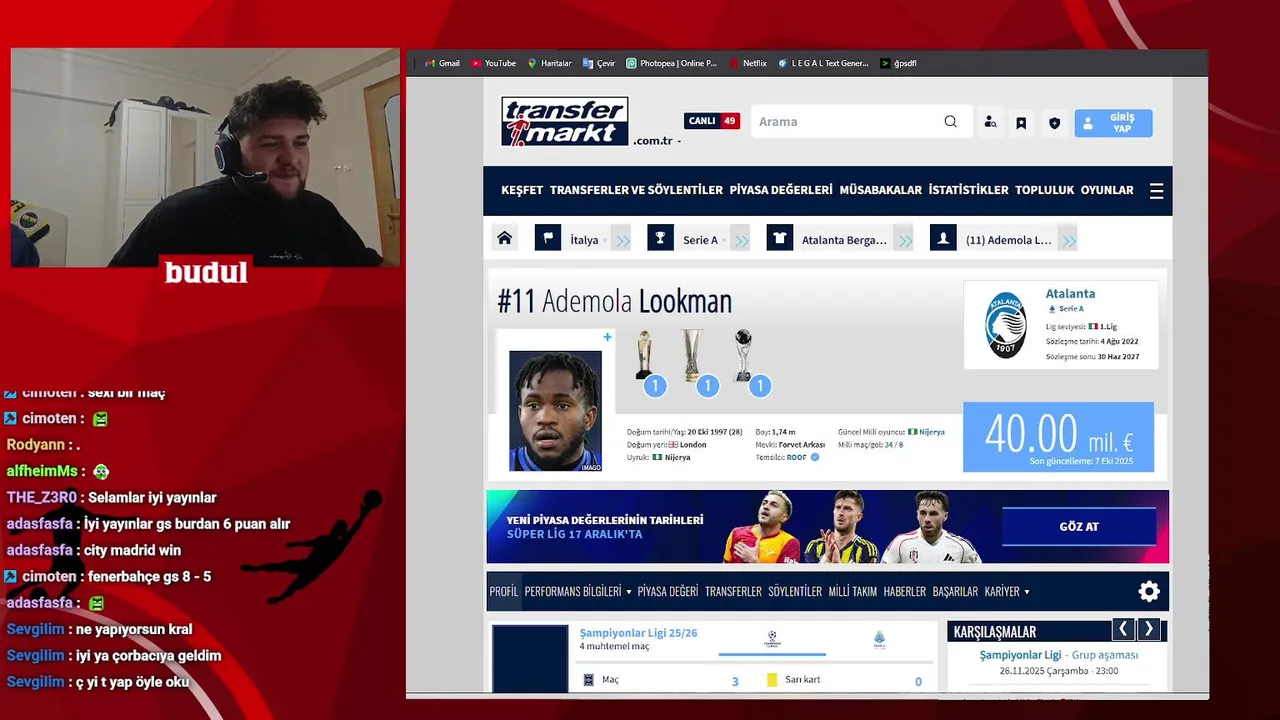Expand chevrons after İtalya breadcrumb
Viewport: 1280px width, 720px height.
622,240
